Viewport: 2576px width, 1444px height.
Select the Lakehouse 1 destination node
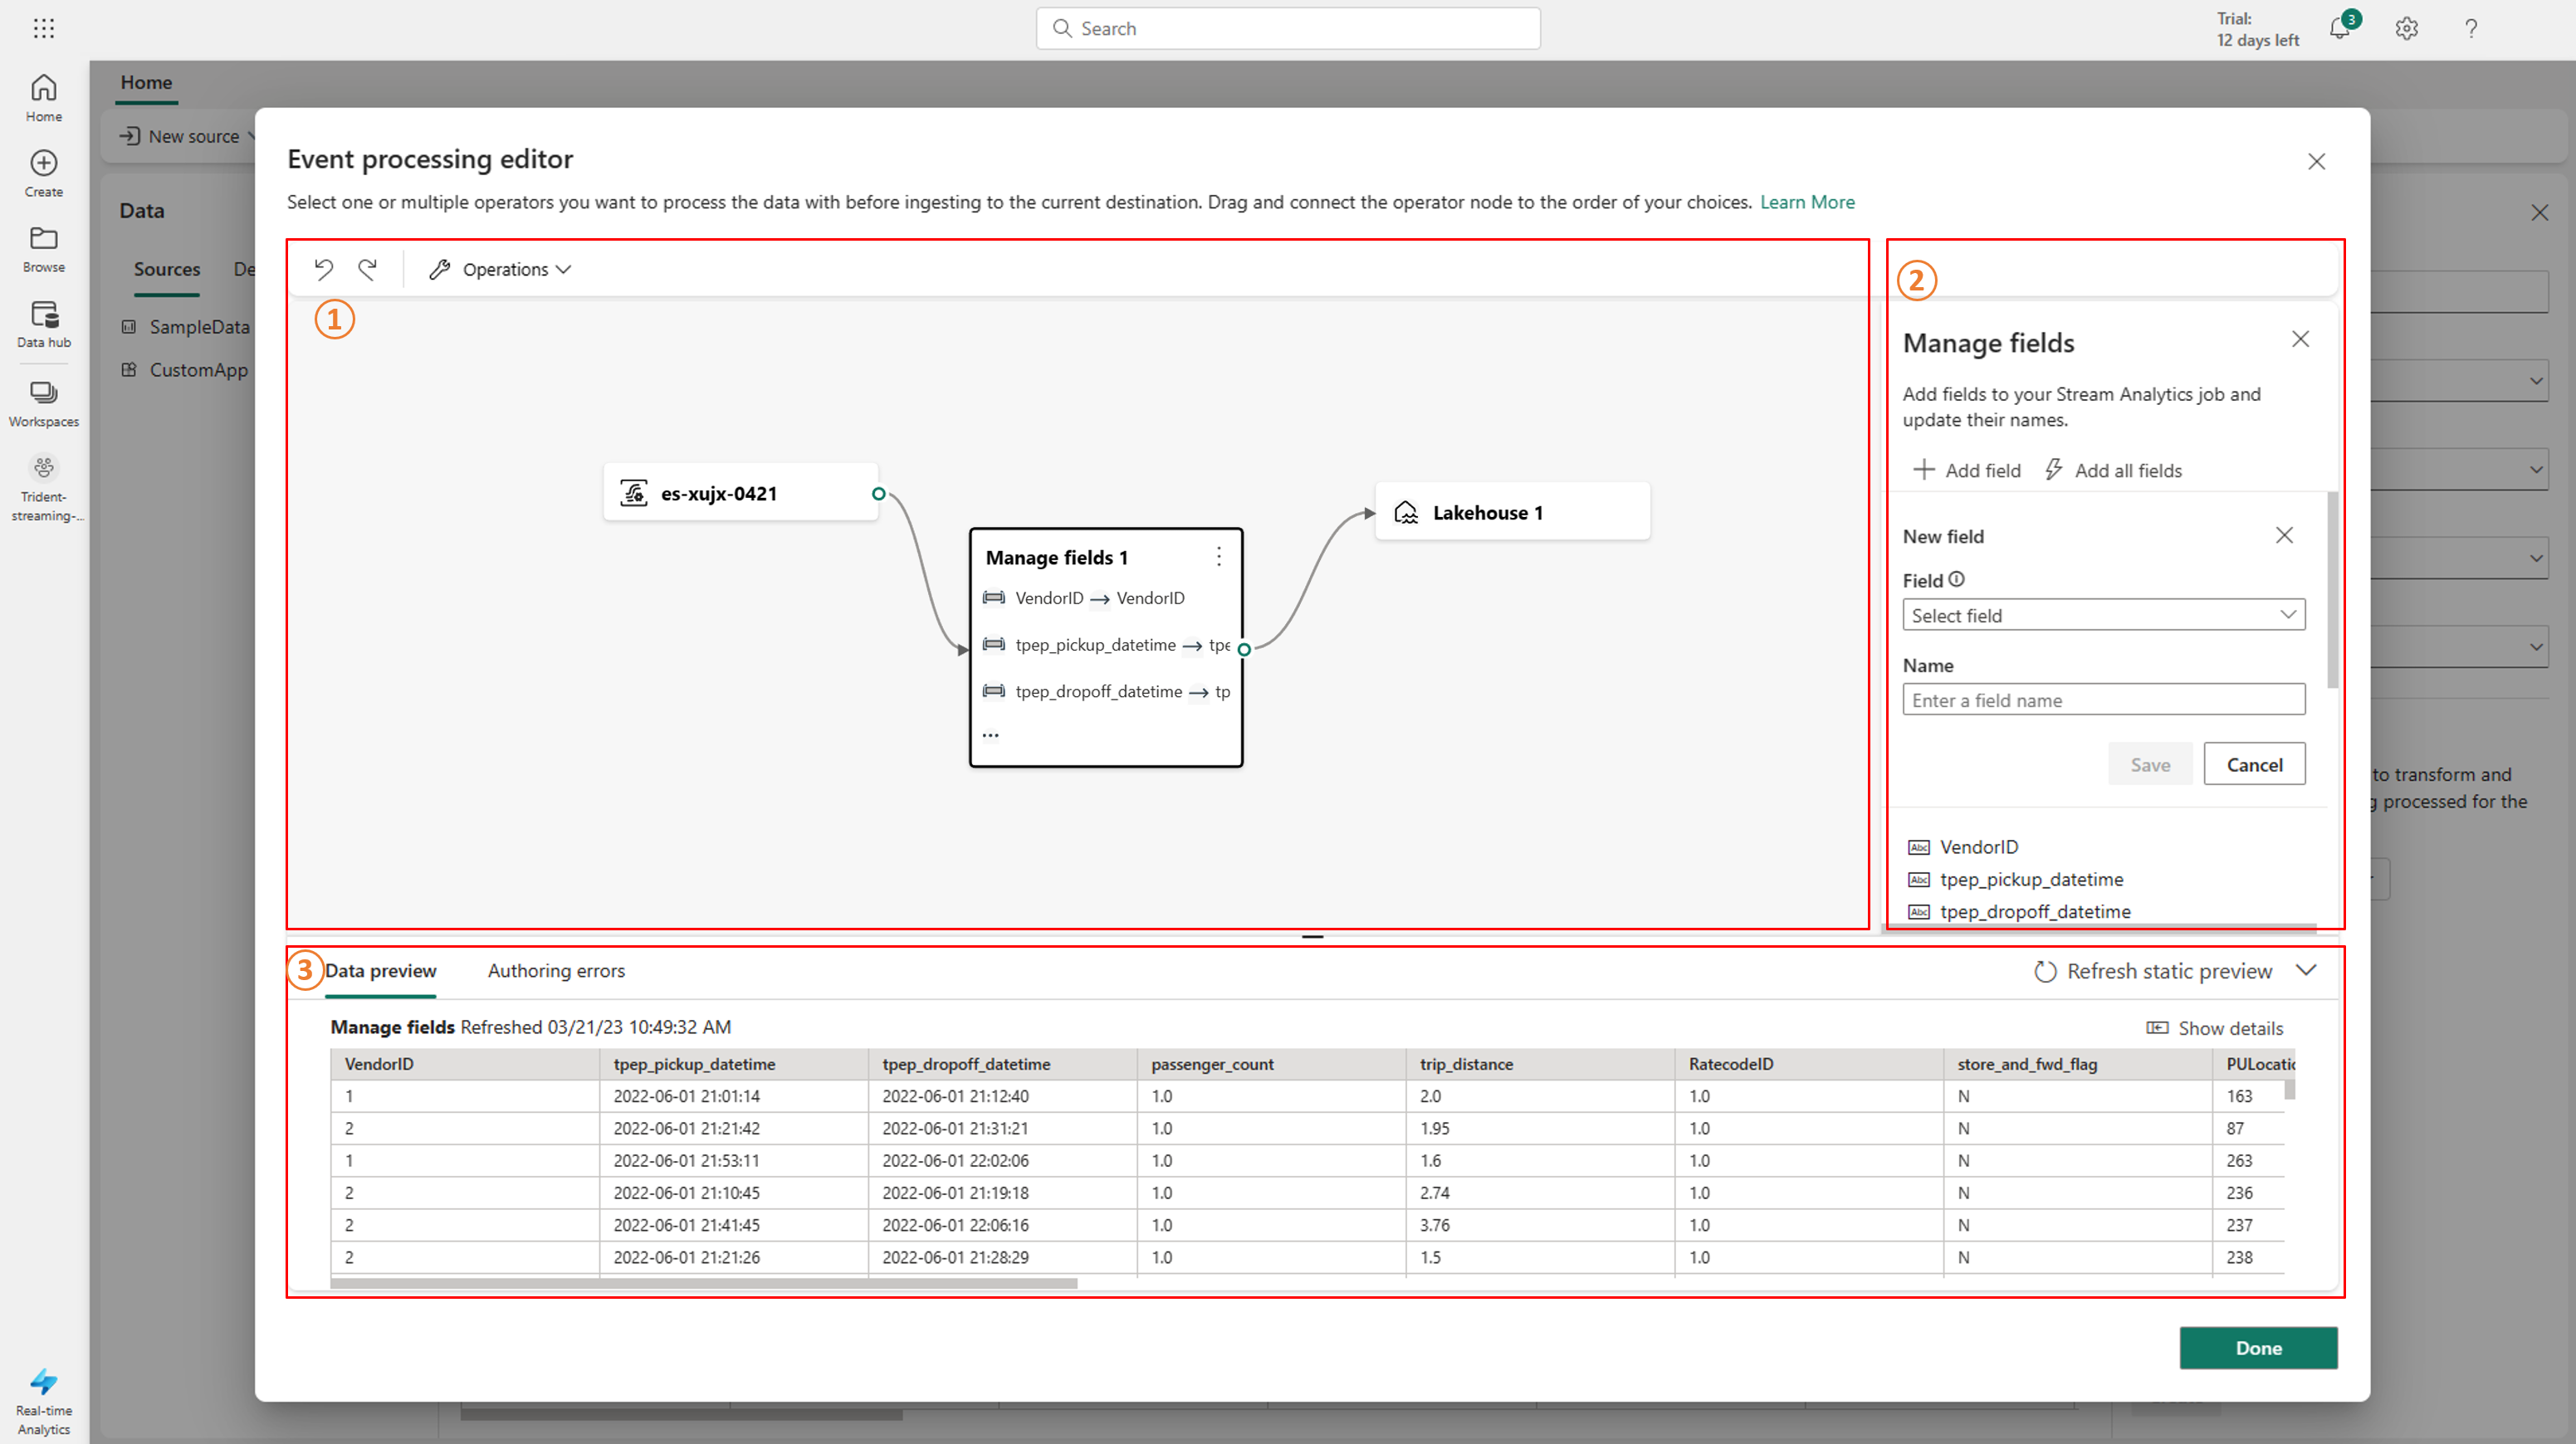(x=1512, y=512)
